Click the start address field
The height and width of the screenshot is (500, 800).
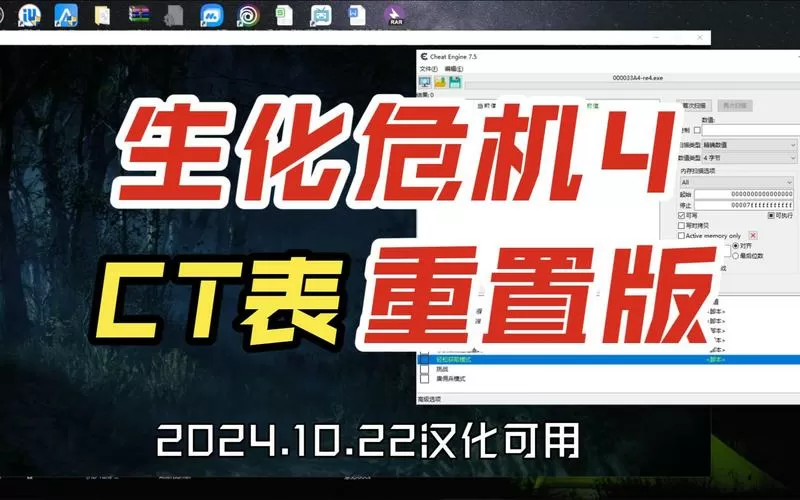pos(744,194)
